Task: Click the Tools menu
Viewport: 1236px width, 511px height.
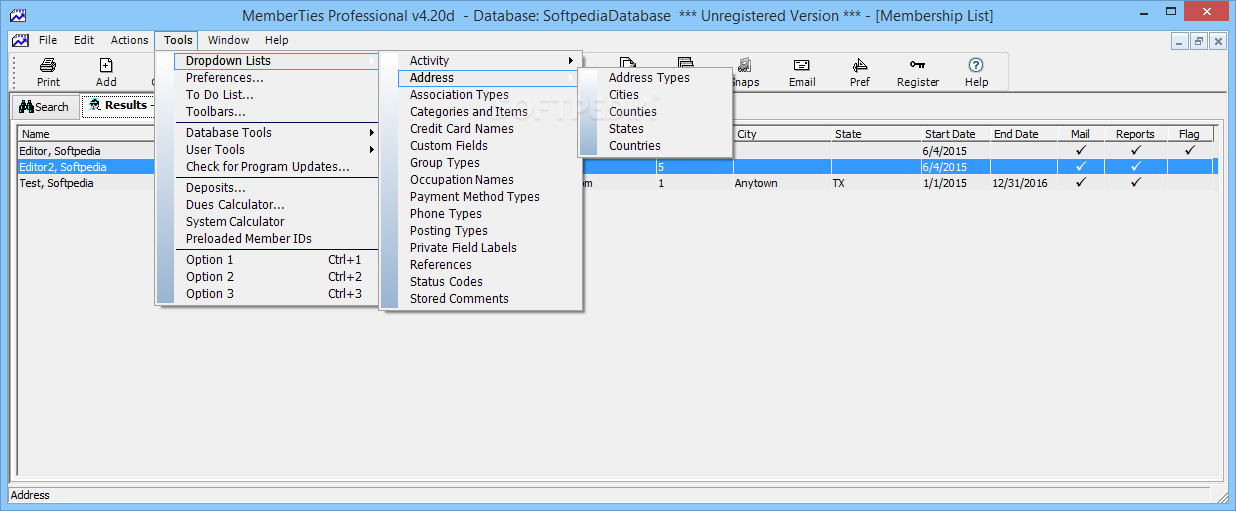Action: tap(178, 40)
